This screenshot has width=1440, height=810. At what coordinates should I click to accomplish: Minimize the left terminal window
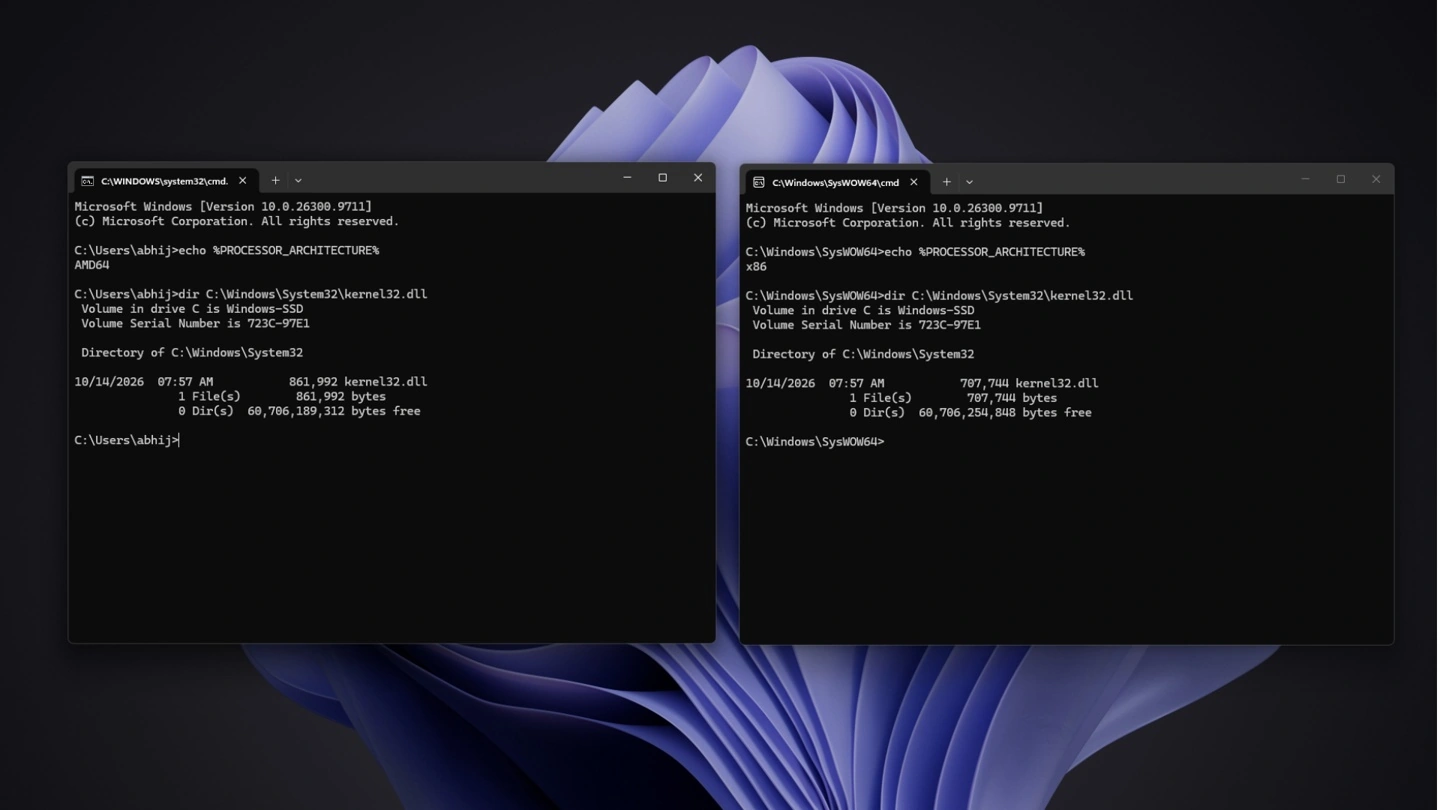(627, 178)
